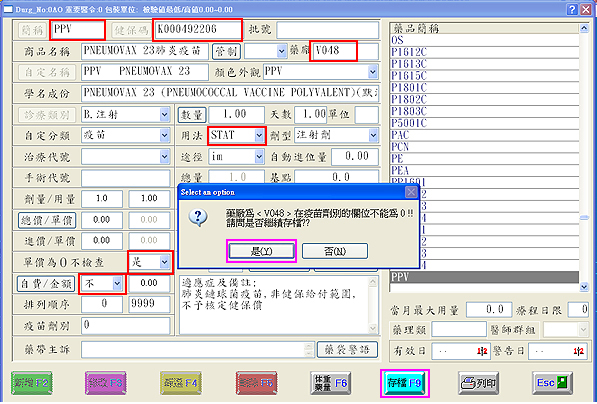597x404 pixels.
Task: Click the red F5 delete button
Action: 256,383
